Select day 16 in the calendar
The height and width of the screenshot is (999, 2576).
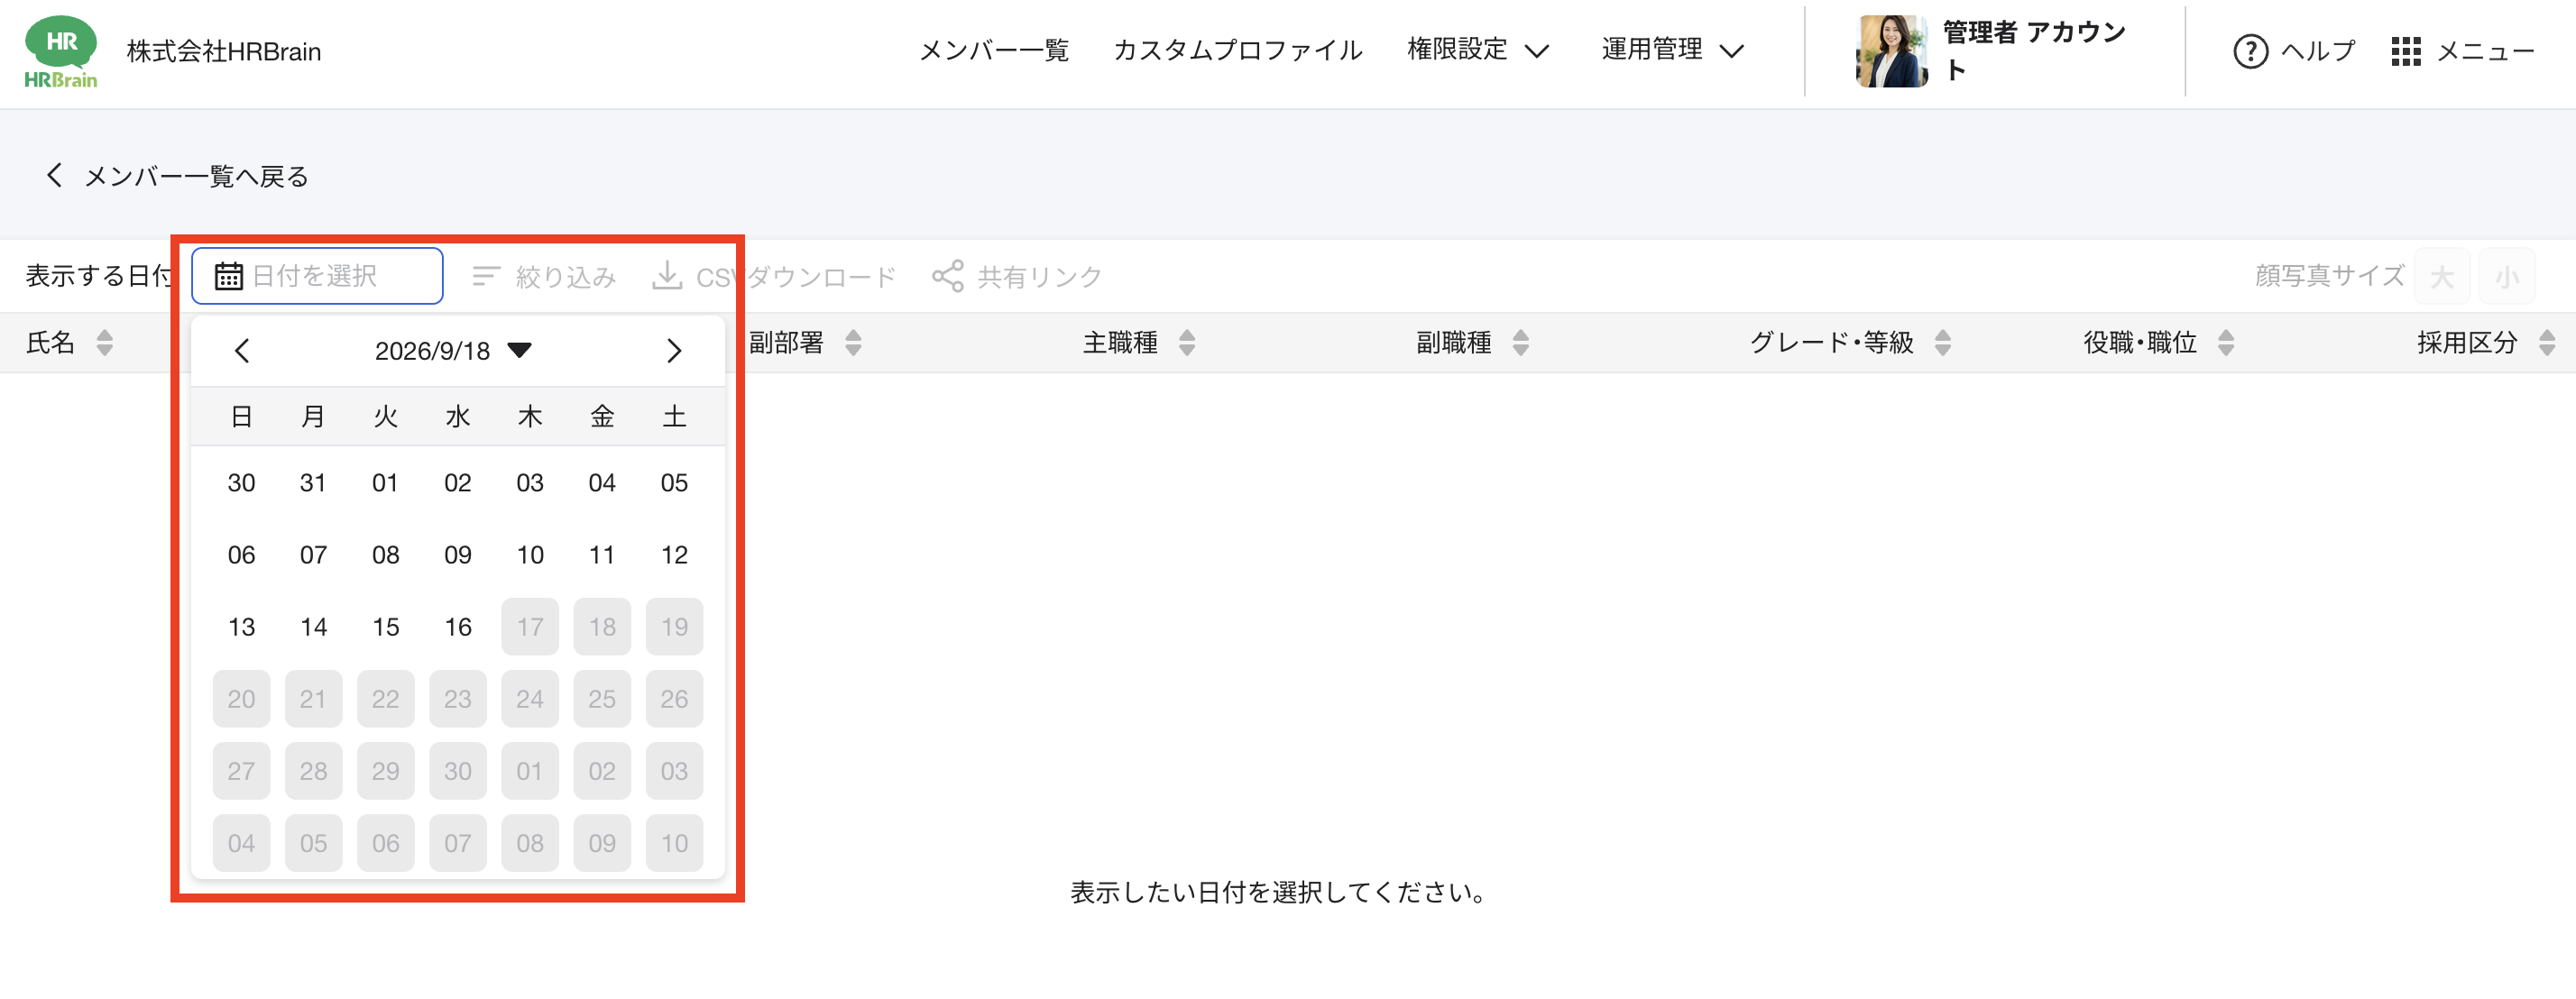pos(458,627)
